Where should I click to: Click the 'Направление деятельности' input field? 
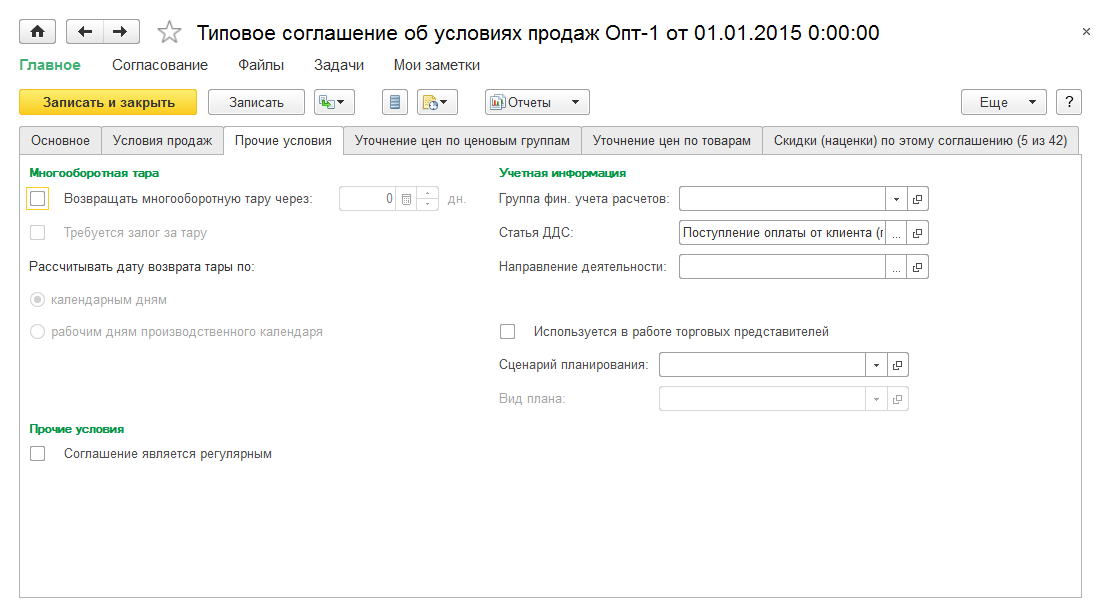tap(782, 267)
